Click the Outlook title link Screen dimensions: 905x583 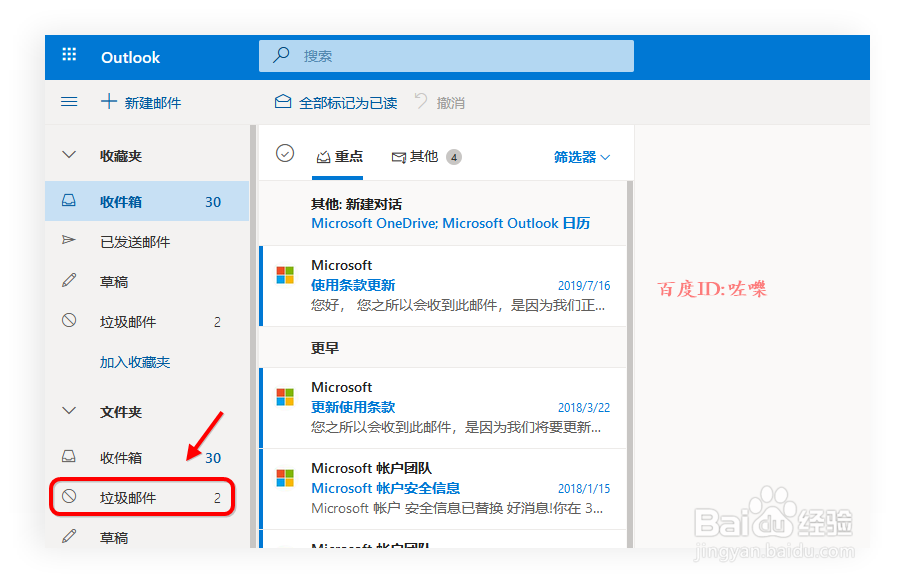(130, 57)
